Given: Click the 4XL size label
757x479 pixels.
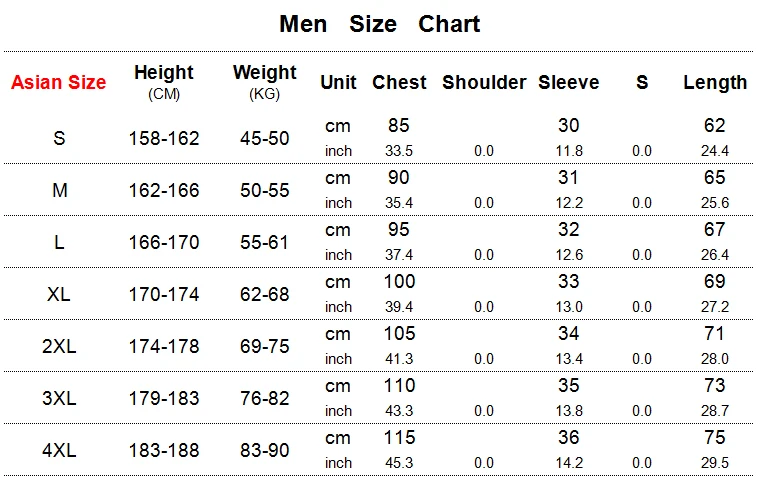Looking at the screenshot, I should (59, 451).
